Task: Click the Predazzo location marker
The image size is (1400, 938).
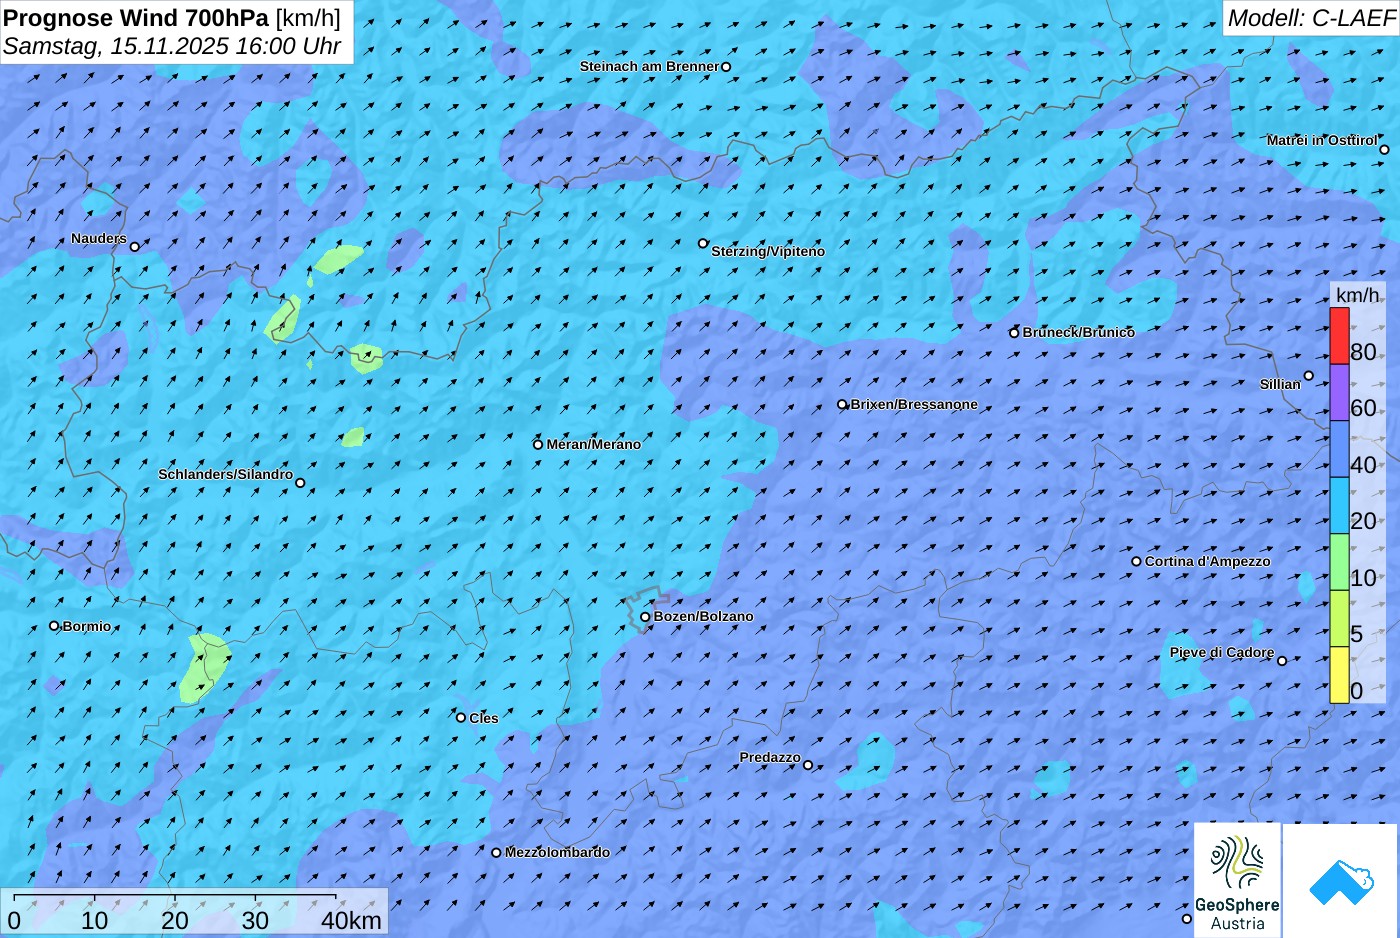Action: tap(808, 765)
